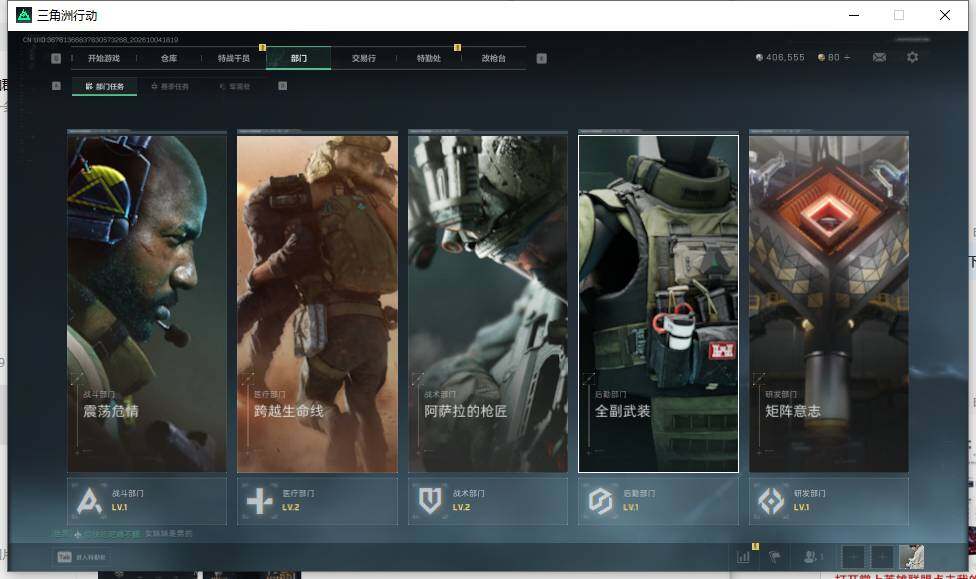
Task: Switch to the 改枪台 tab
Action: pyautogui.click(x=494, y=59)
